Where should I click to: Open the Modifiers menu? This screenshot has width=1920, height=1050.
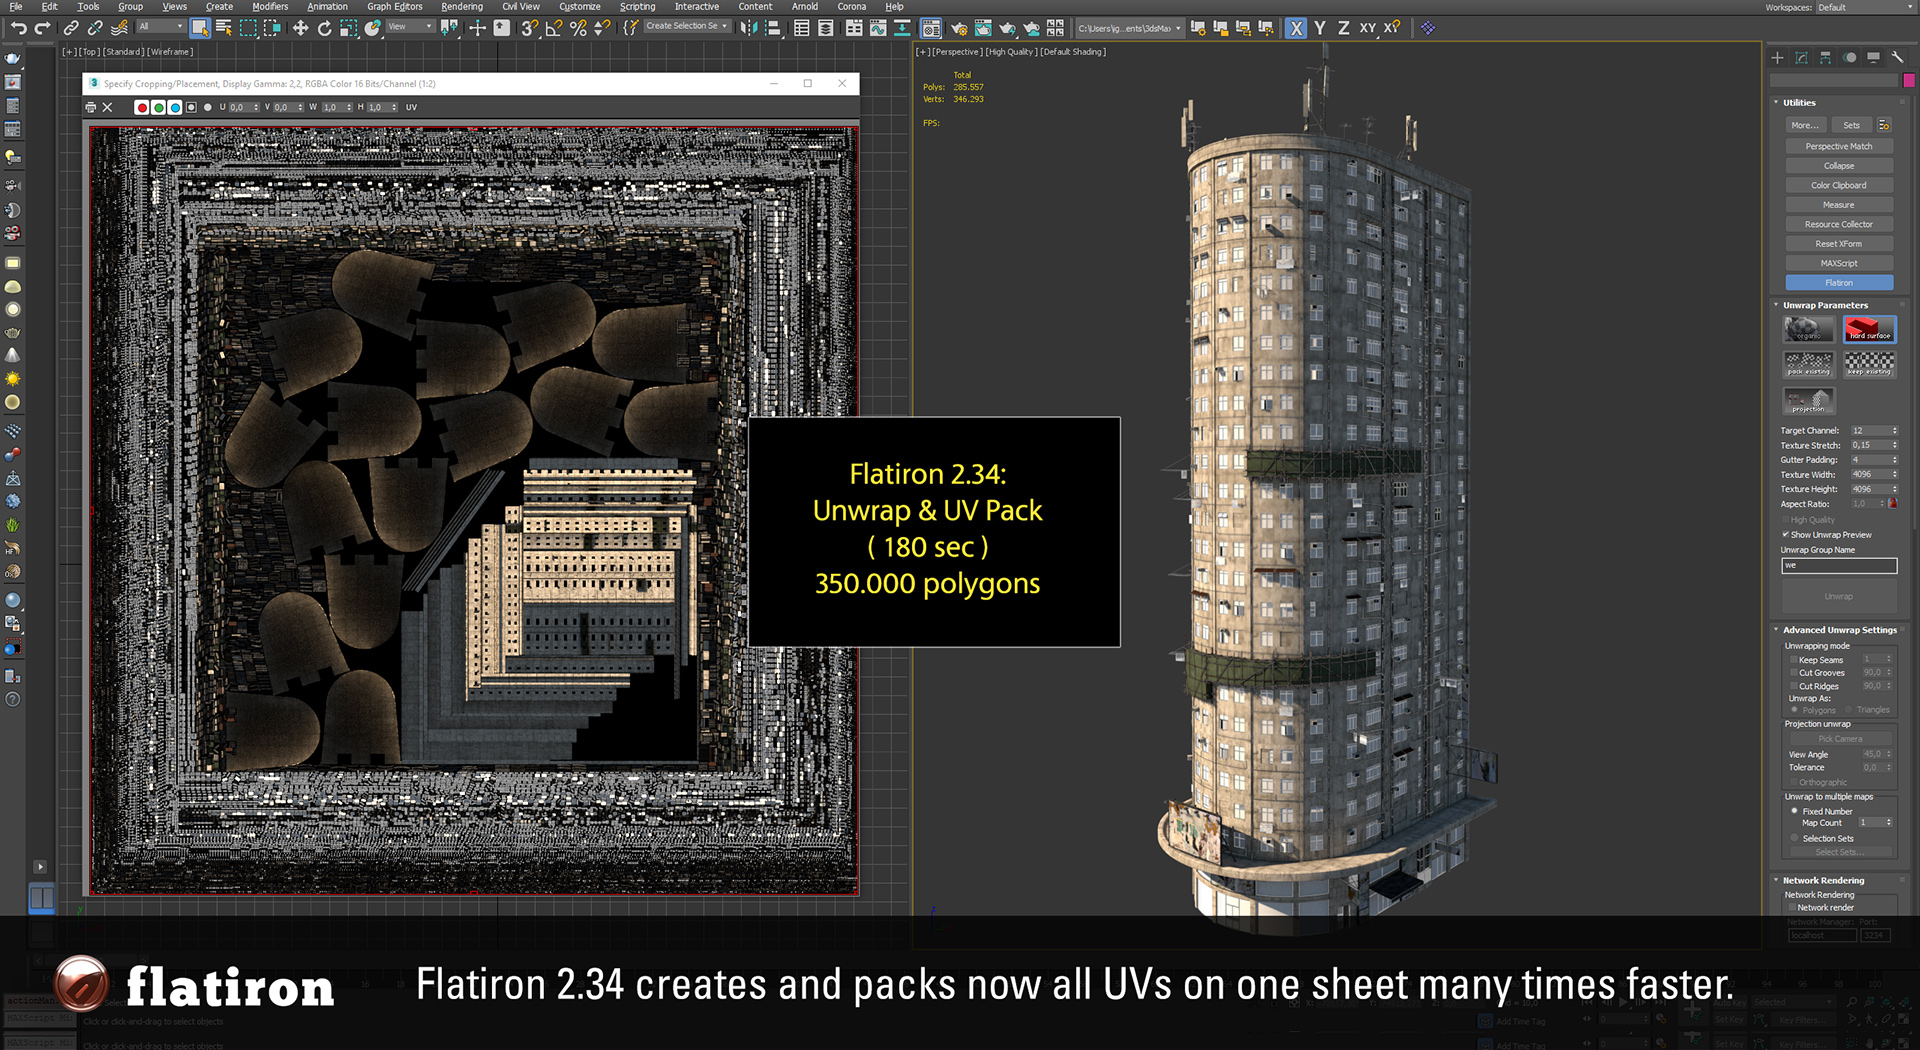point(270,7)
